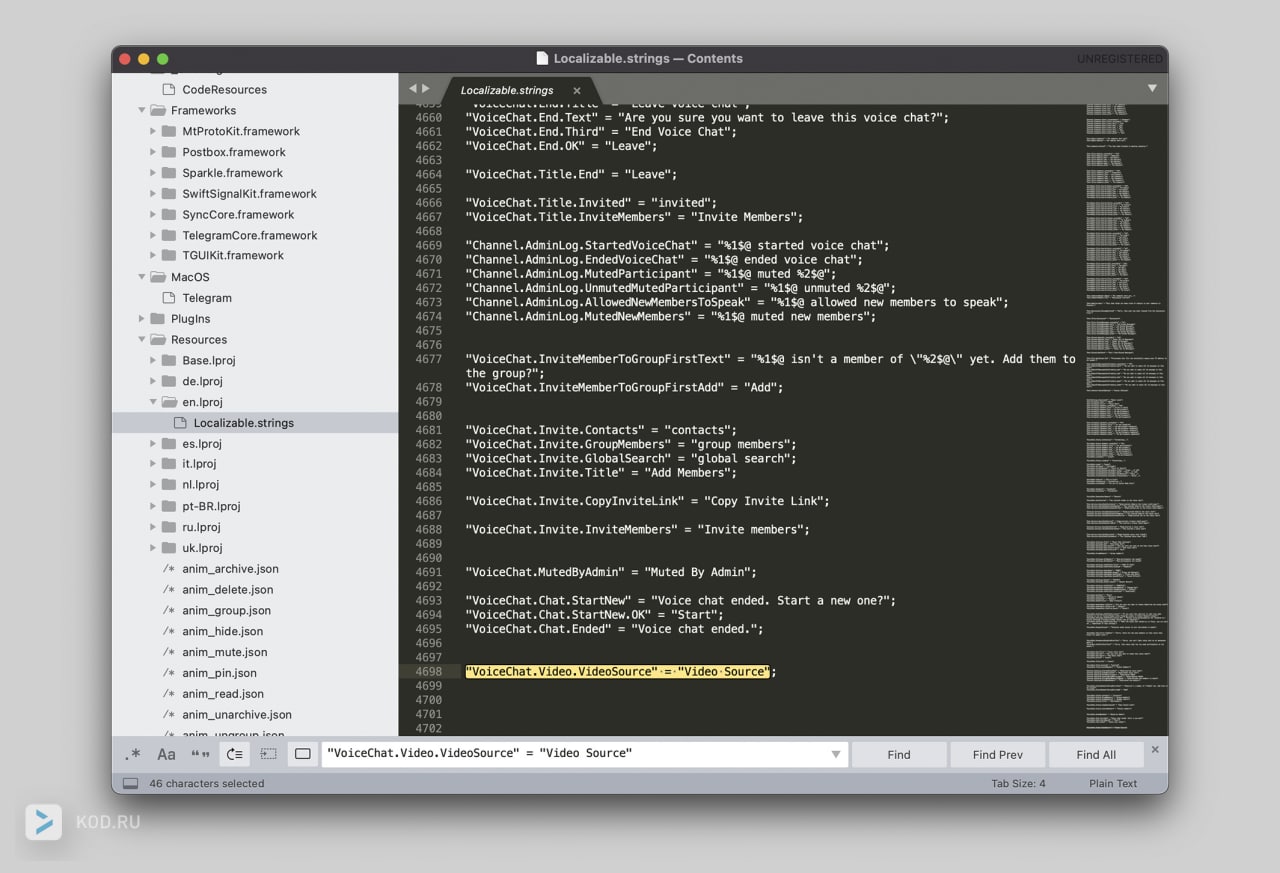1280x873 pixels.
Task: Click the SyncCore.framework folder icon
Action: pyautogui.click(x=169, y=214)
